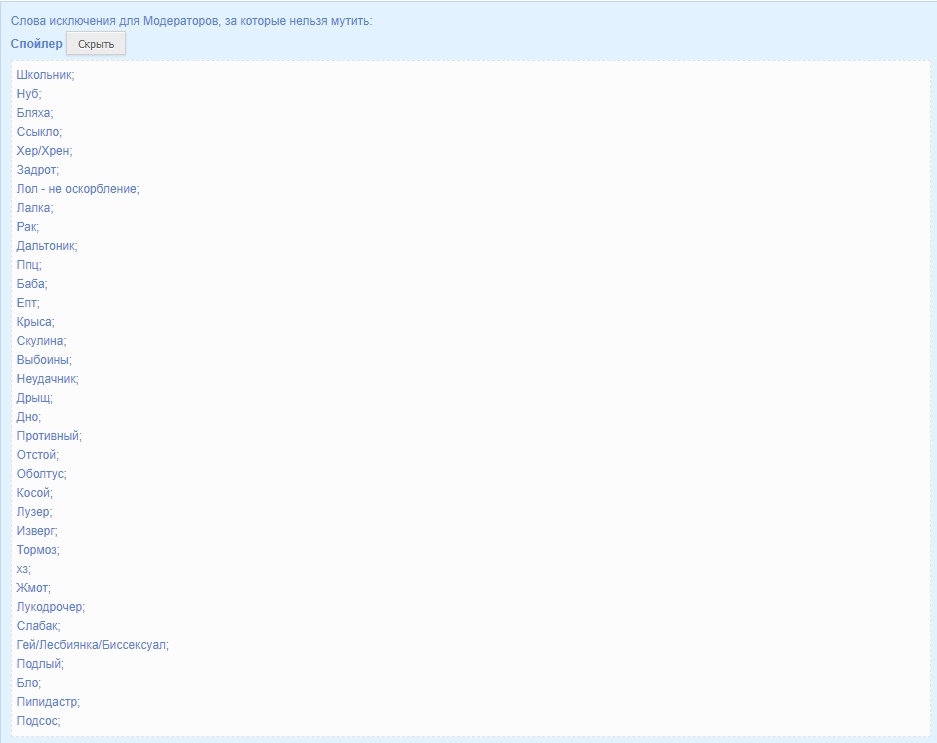Select the word Отстой
Screen dimensions: 937x743
click(x=38, y=455)
